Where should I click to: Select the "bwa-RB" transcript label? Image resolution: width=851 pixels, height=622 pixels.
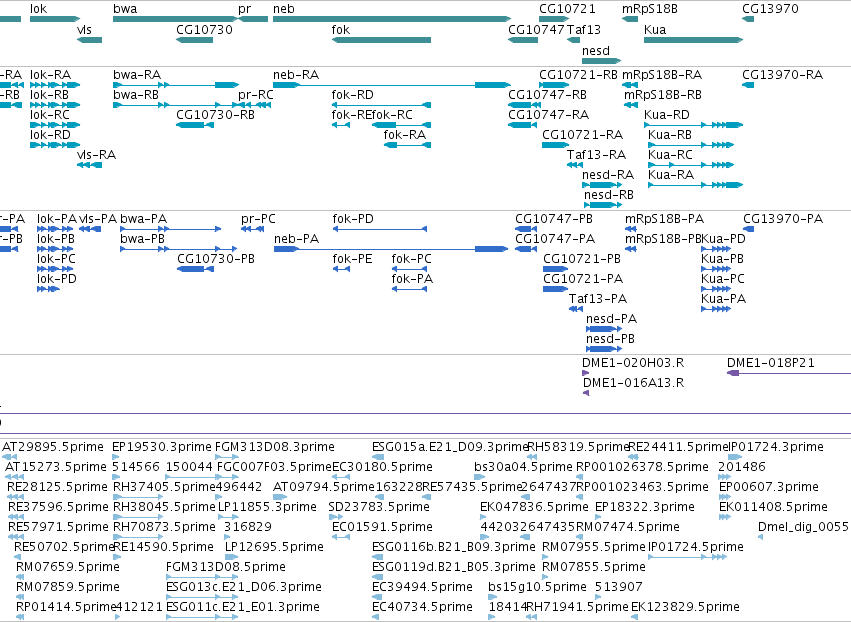(x=136, y=95)
